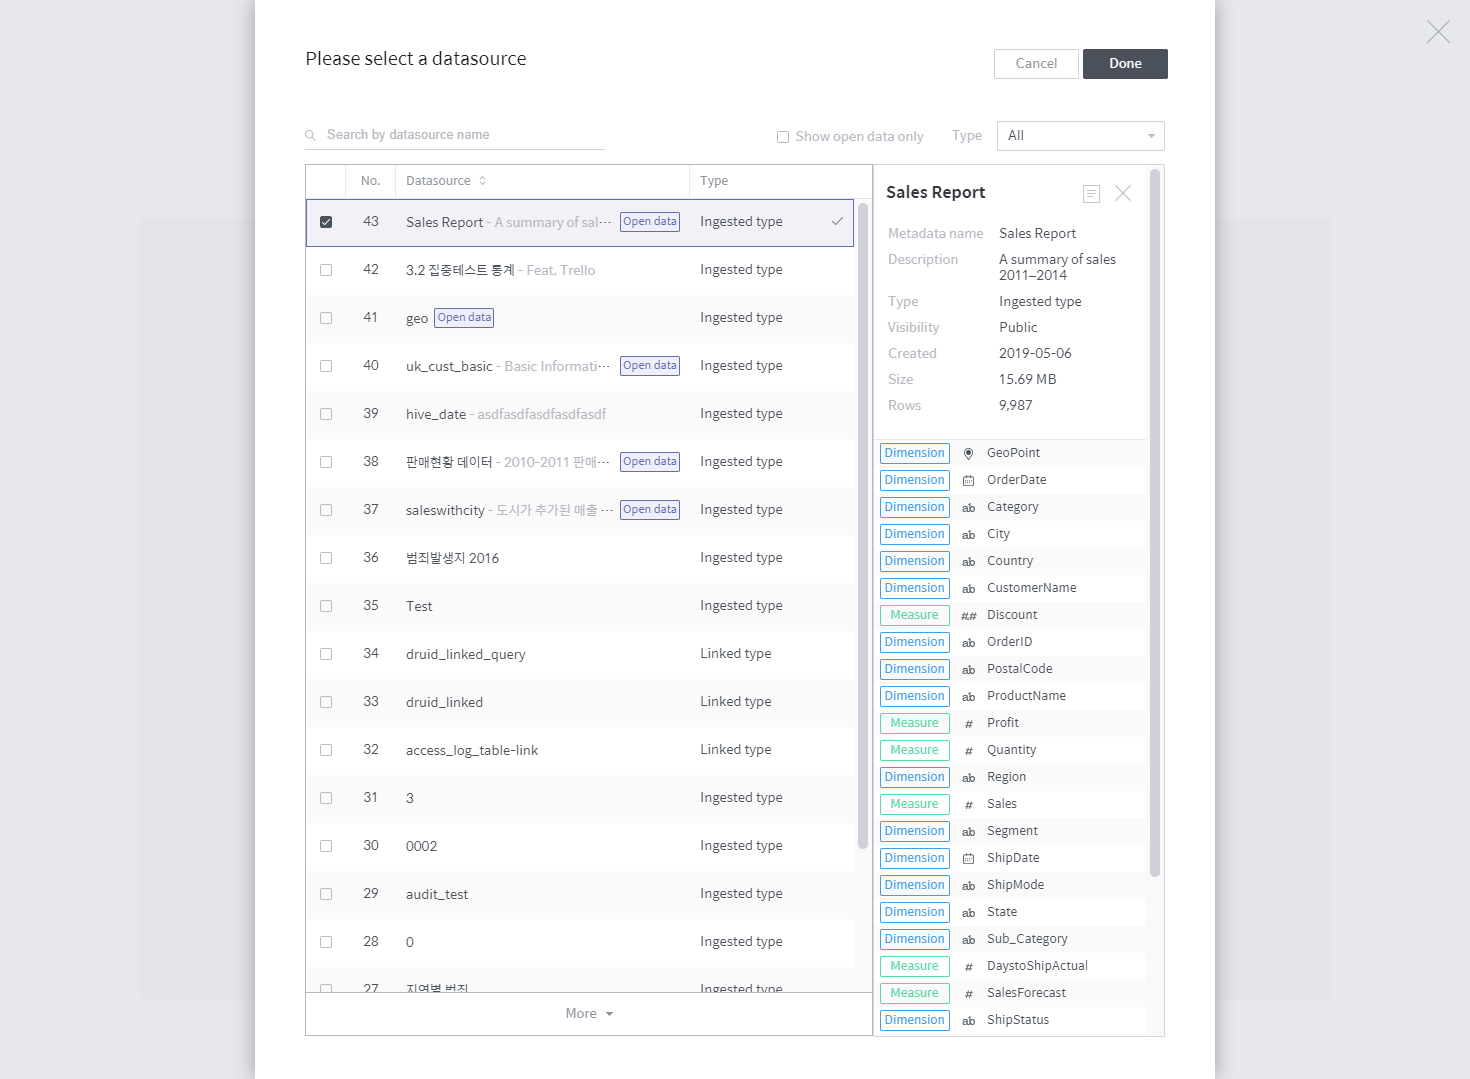Close the Sales Report detail panel
Viewport: 1470px width, 1079px height.
(x=1123, y=193)
